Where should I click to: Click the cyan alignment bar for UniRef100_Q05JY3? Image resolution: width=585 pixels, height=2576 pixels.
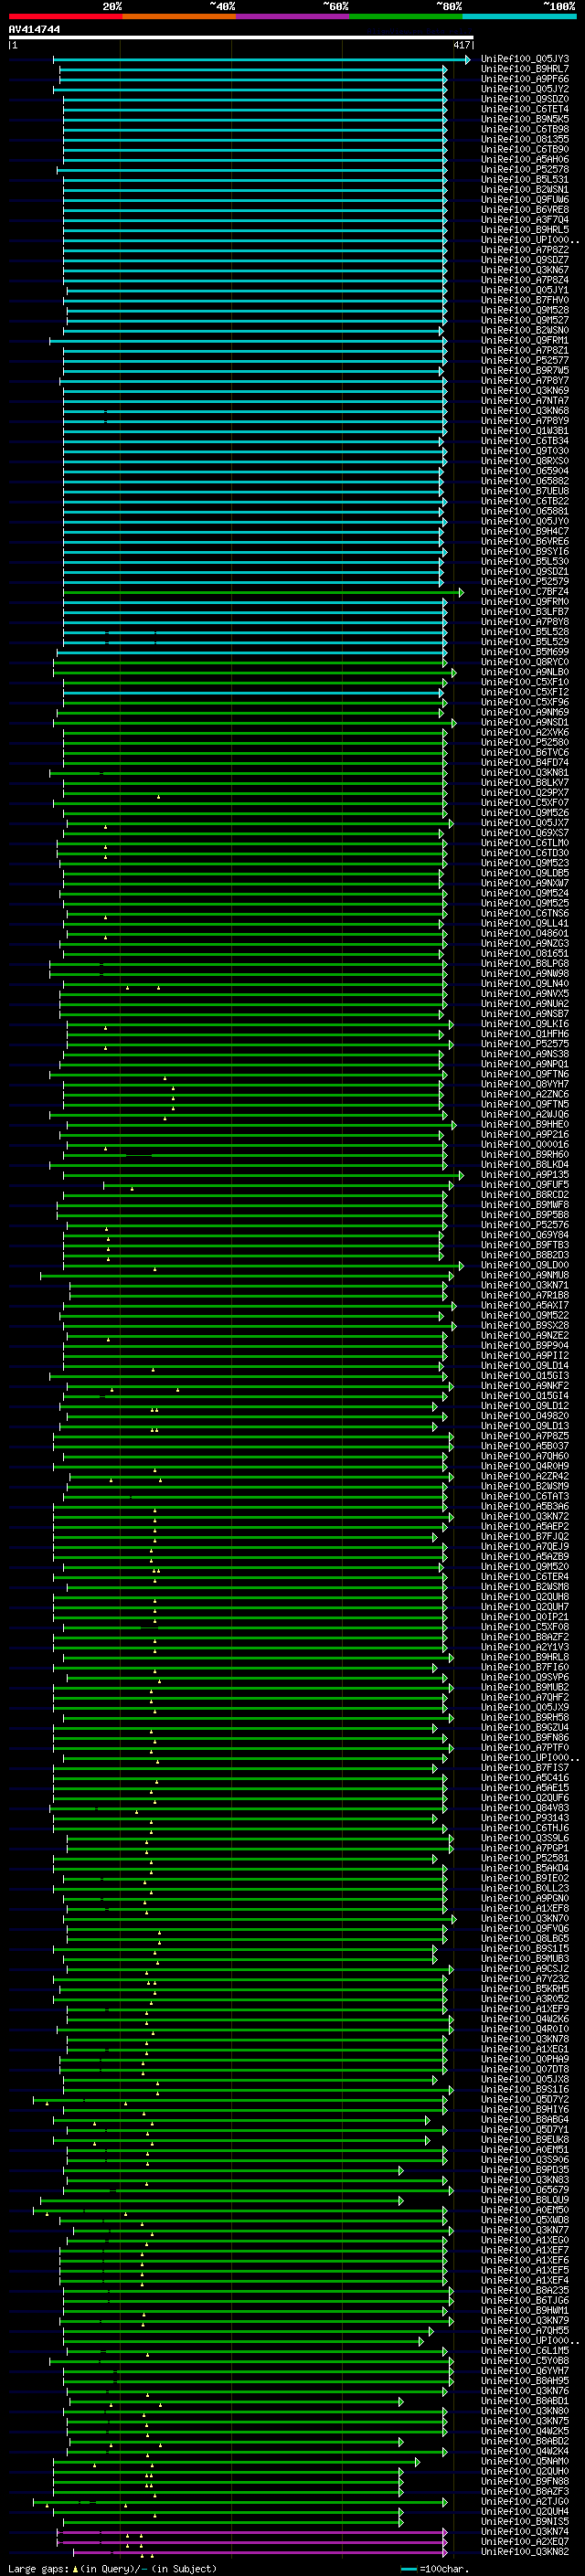[261, 60]
